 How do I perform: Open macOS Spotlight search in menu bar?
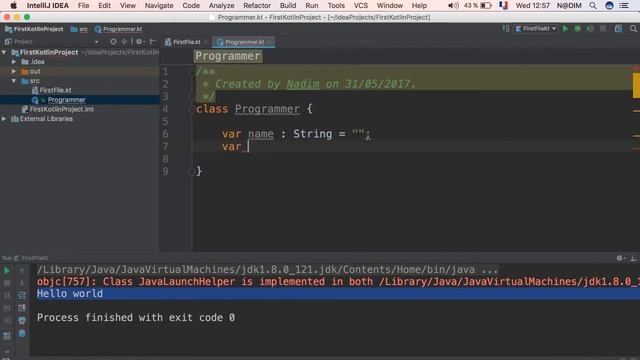(x=593, y=5)
